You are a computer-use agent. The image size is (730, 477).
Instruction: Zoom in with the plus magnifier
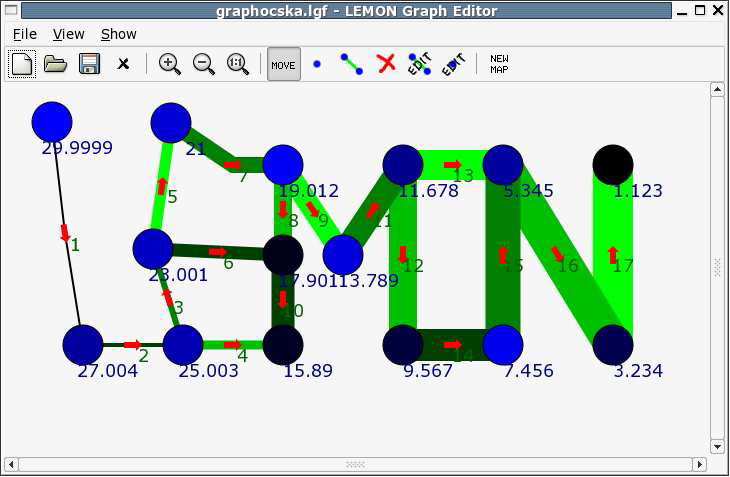[x=170, y=64]
